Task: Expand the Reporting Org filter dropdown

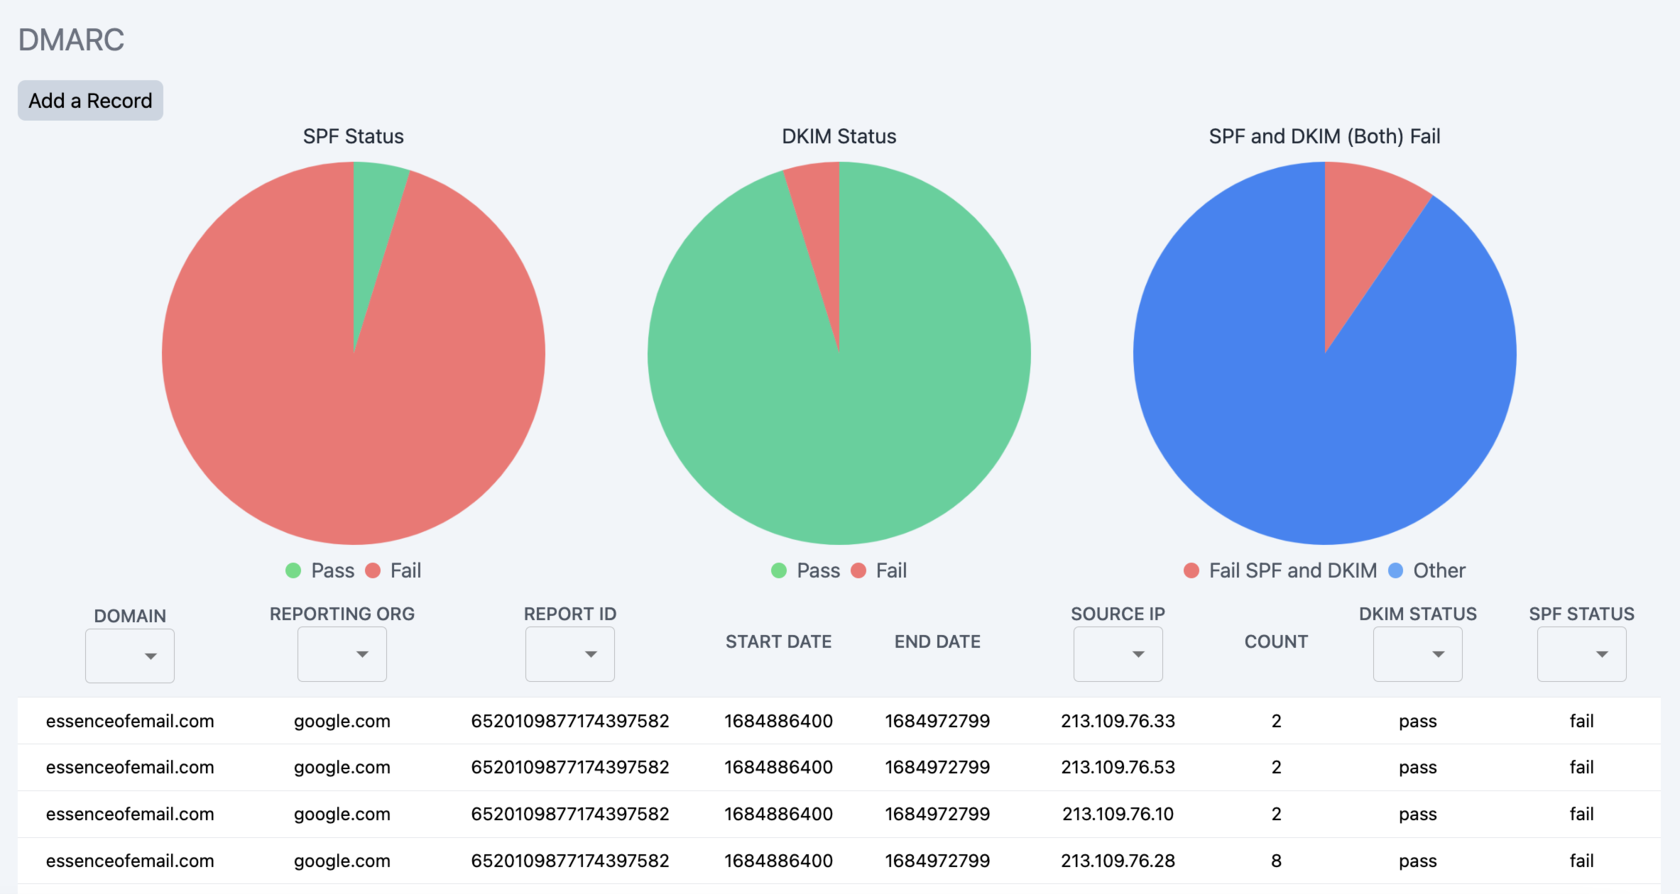Action: [x=342, y=654]
